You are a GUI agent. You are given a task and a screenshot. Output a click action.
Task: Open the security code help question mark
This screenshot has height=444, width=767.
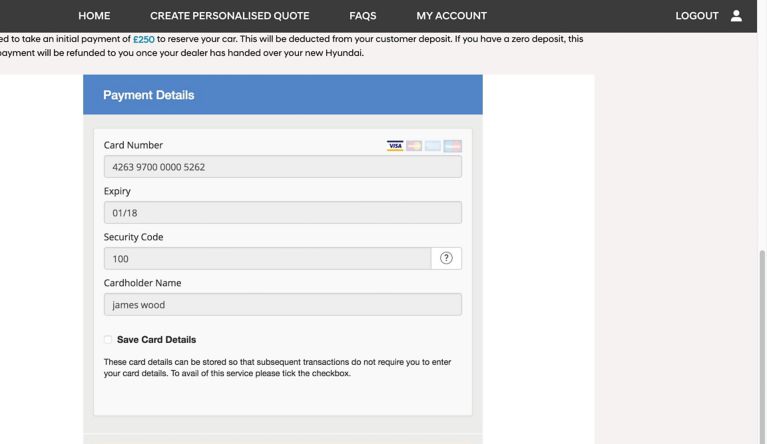446,258
